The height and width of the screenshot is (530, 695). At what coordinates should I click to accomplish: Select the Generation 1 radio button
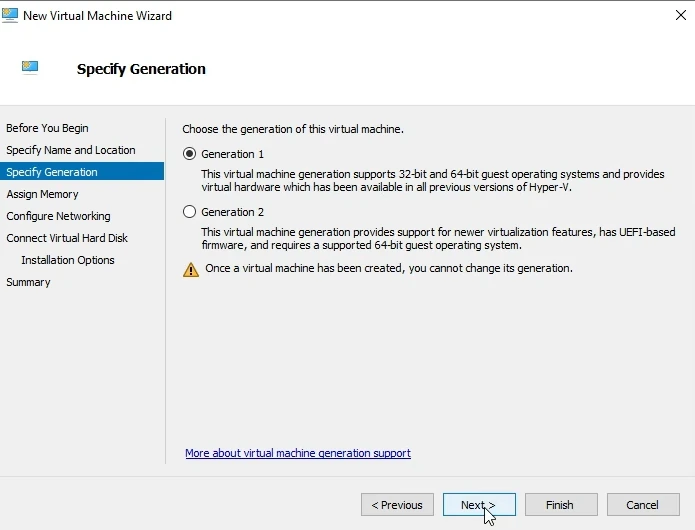189,154
